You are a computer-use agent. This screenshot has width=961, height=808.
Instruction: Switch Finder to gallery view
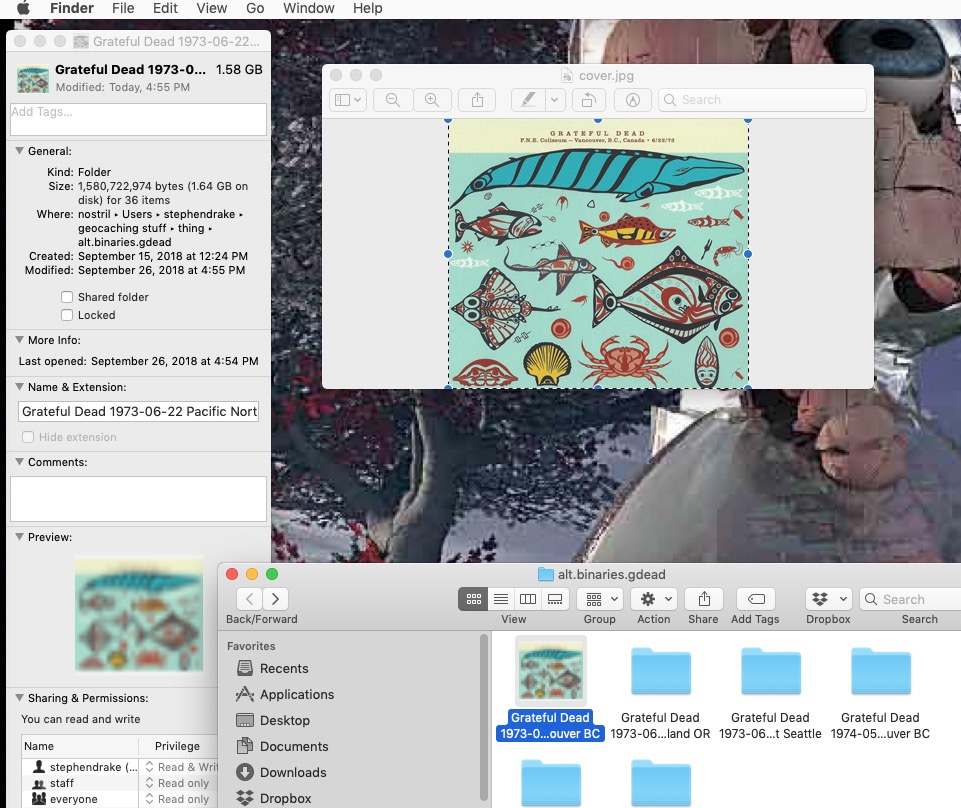tap(555, 599)
